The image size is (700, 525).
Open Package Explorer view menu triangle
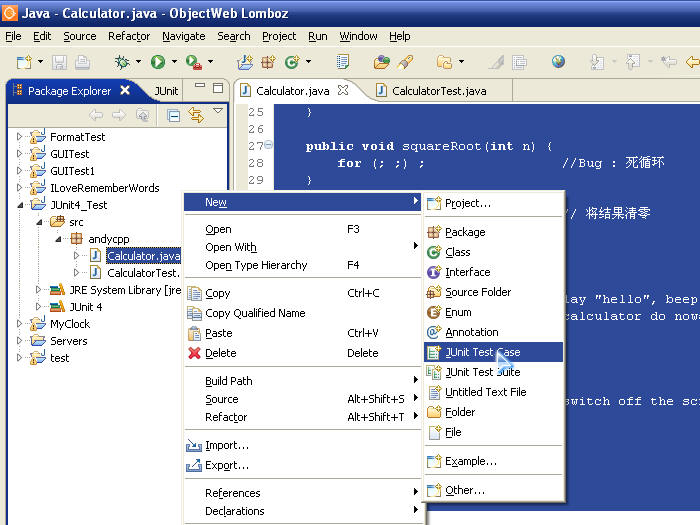pos(218,112)
